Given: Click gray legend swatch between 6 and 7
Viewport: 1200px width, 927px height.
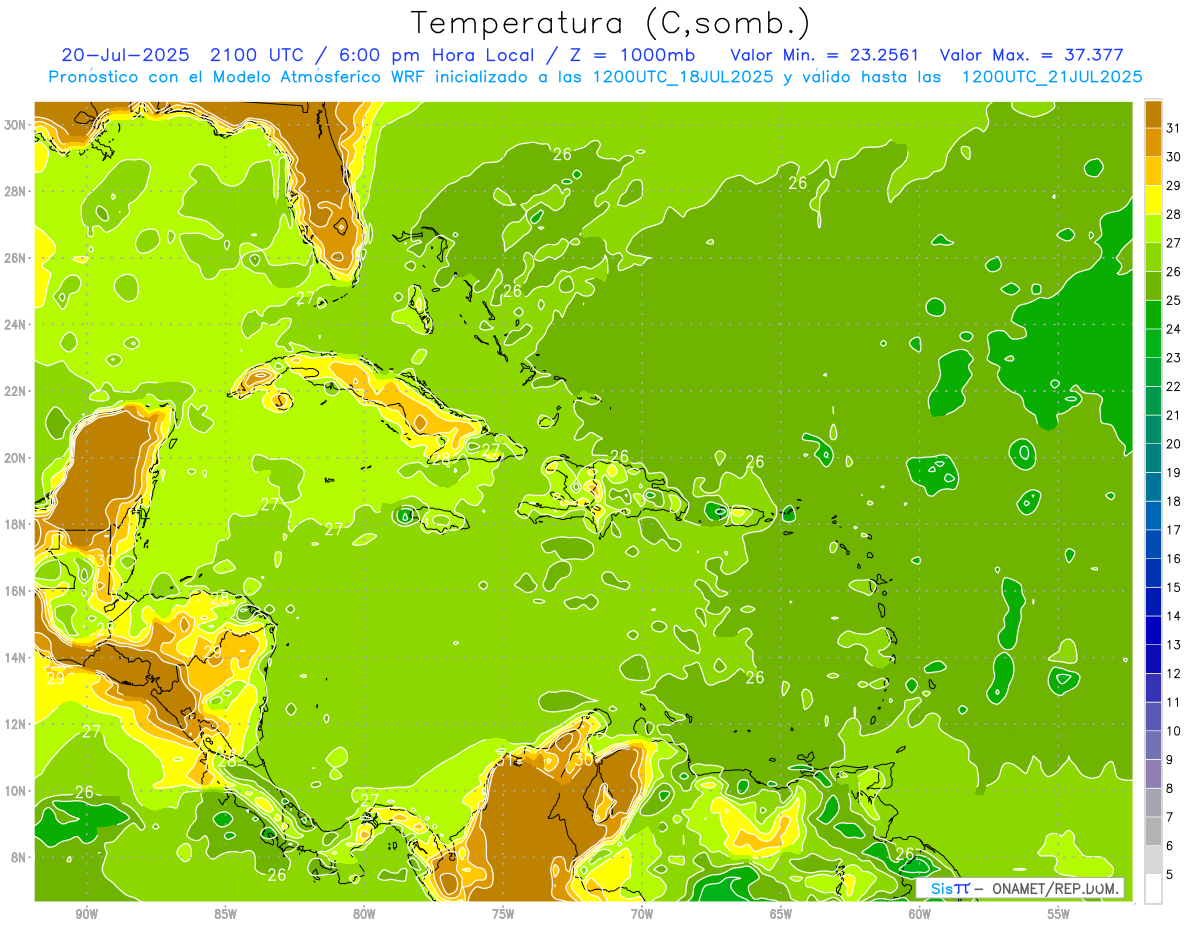Looking at the screenshot, I should (1153, 830).
